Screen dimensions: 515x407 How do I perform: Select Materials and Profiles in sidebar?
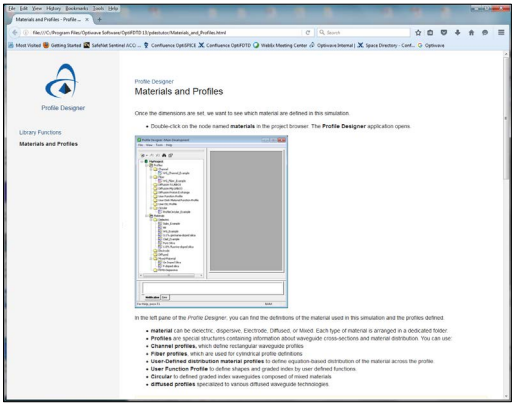48,144
